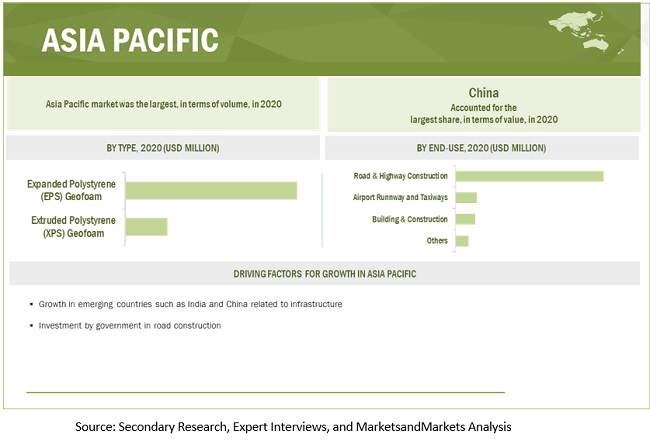Select the bullet about government road investment
Screen dimensions: 650x441
click(x=130, y=325)
